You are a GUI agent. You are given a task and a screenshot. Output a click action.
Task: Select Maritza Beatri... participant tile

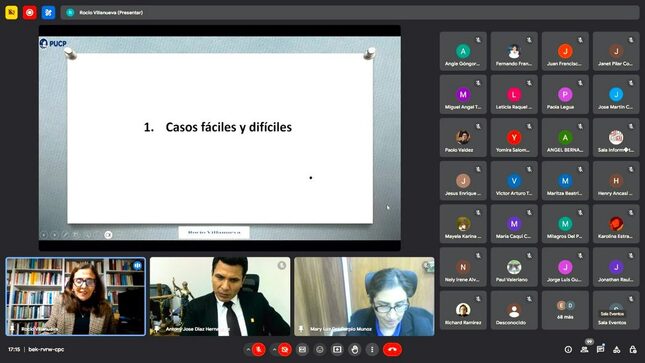[565, 181]
